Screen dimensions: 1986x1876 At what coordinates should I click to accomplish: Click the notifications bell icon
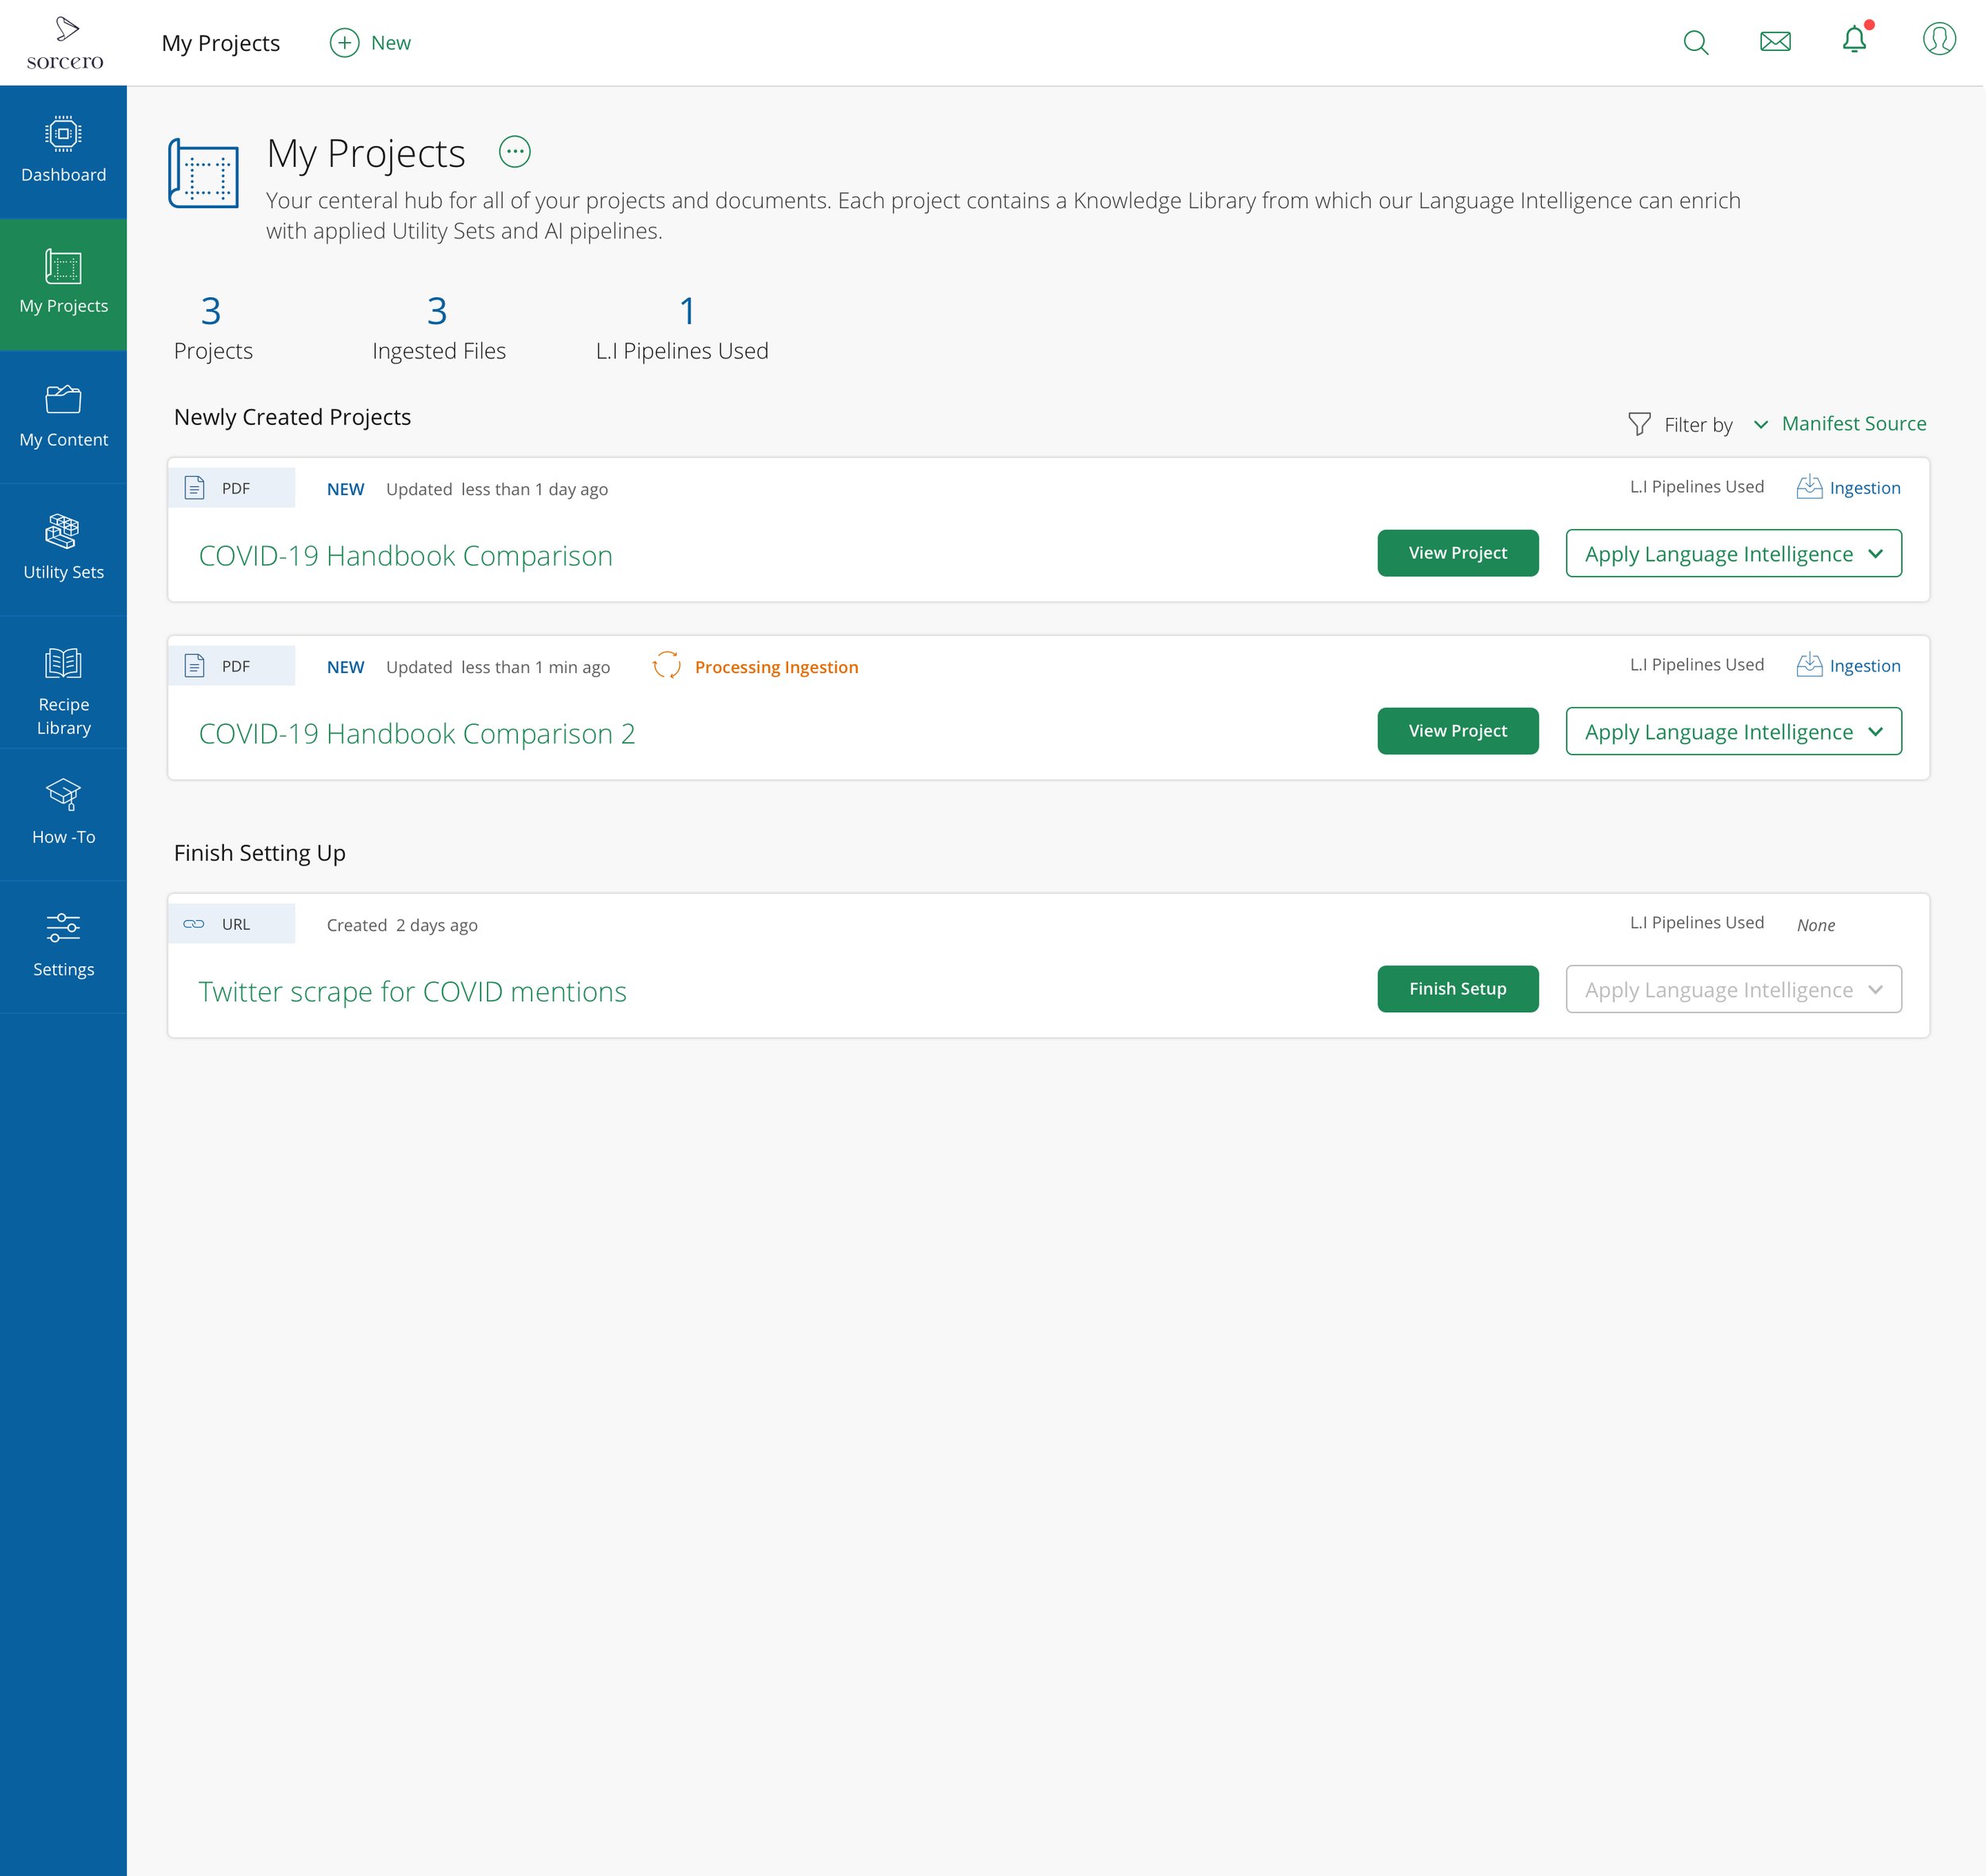tap(1854, 40)
